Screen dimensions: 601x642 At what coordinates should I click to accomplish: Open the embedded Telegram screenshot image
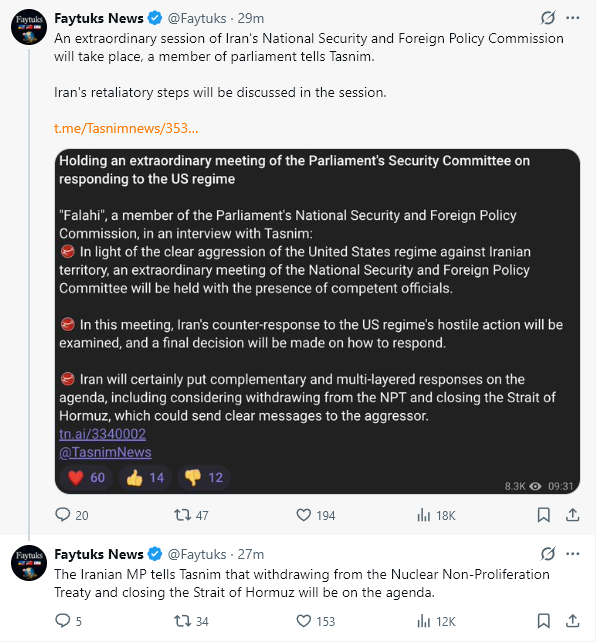pos(317,321)
